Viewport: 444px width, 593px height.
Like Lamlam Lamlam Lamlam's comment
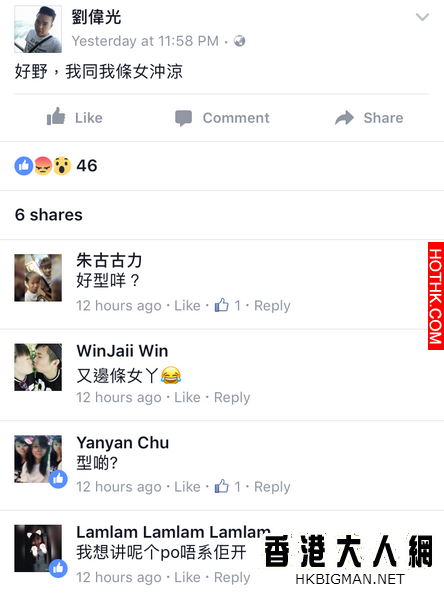coord(187,577)
